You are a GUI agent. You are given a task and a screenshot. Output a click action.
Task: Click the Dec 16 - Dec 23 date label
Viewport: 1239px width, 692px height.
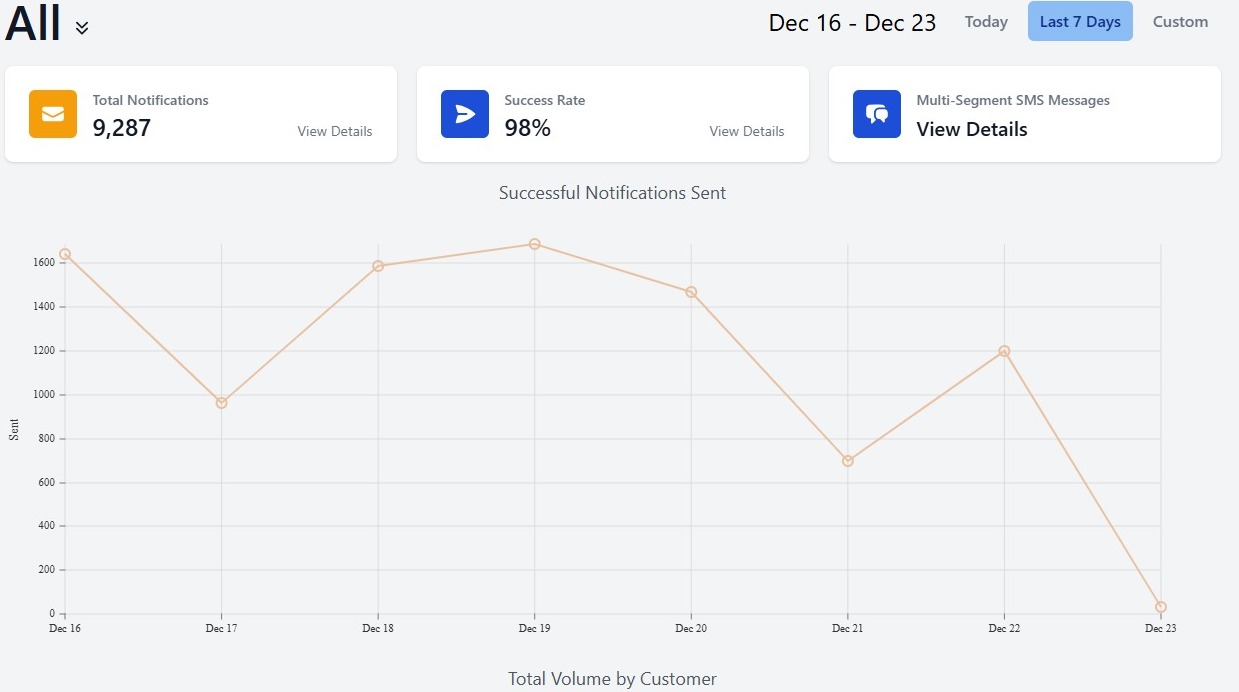852,23
